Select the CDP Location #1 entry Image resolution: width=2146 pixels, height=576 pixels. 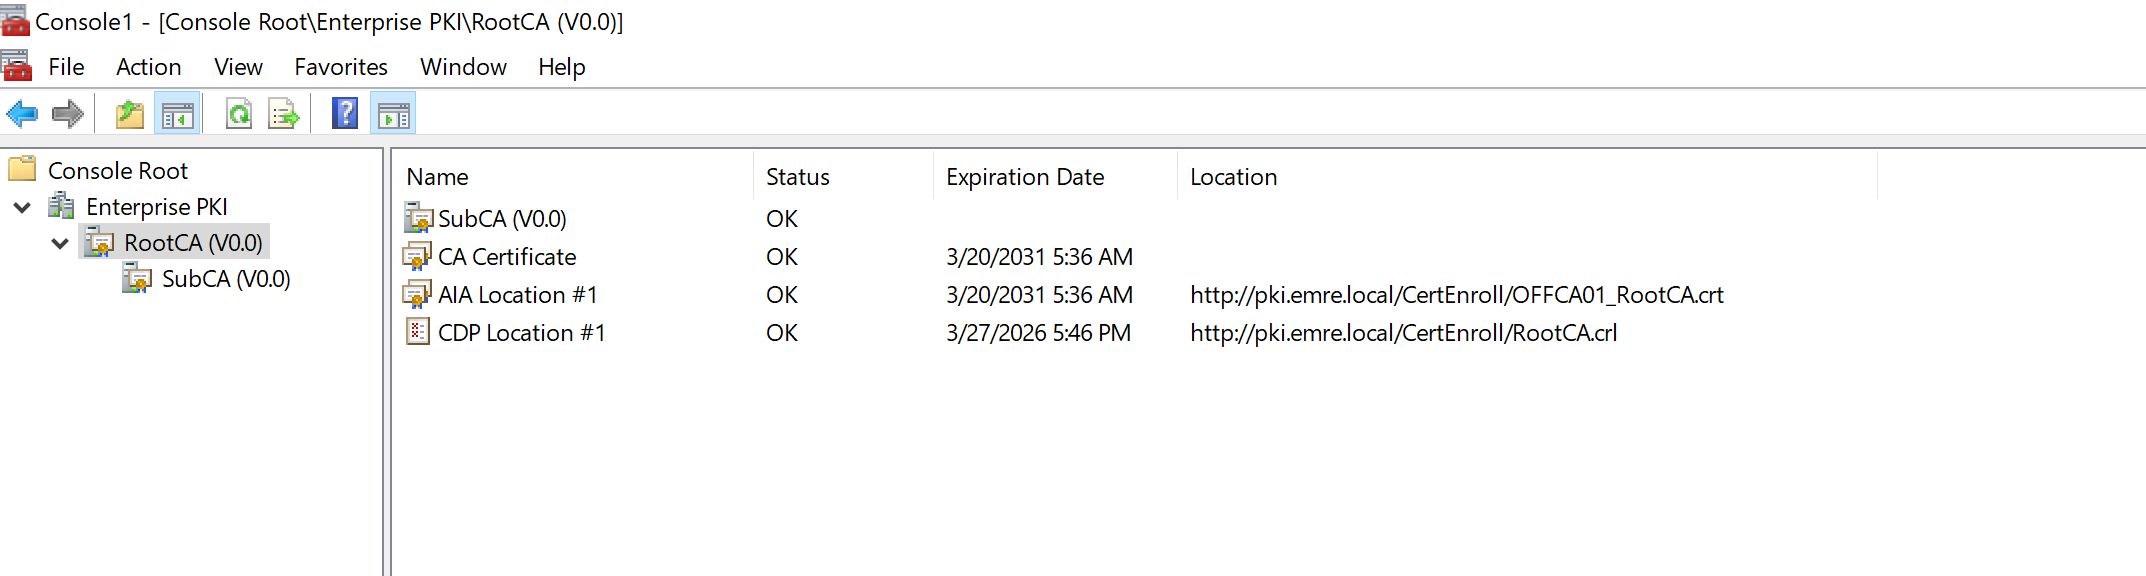tap(521, 333)
